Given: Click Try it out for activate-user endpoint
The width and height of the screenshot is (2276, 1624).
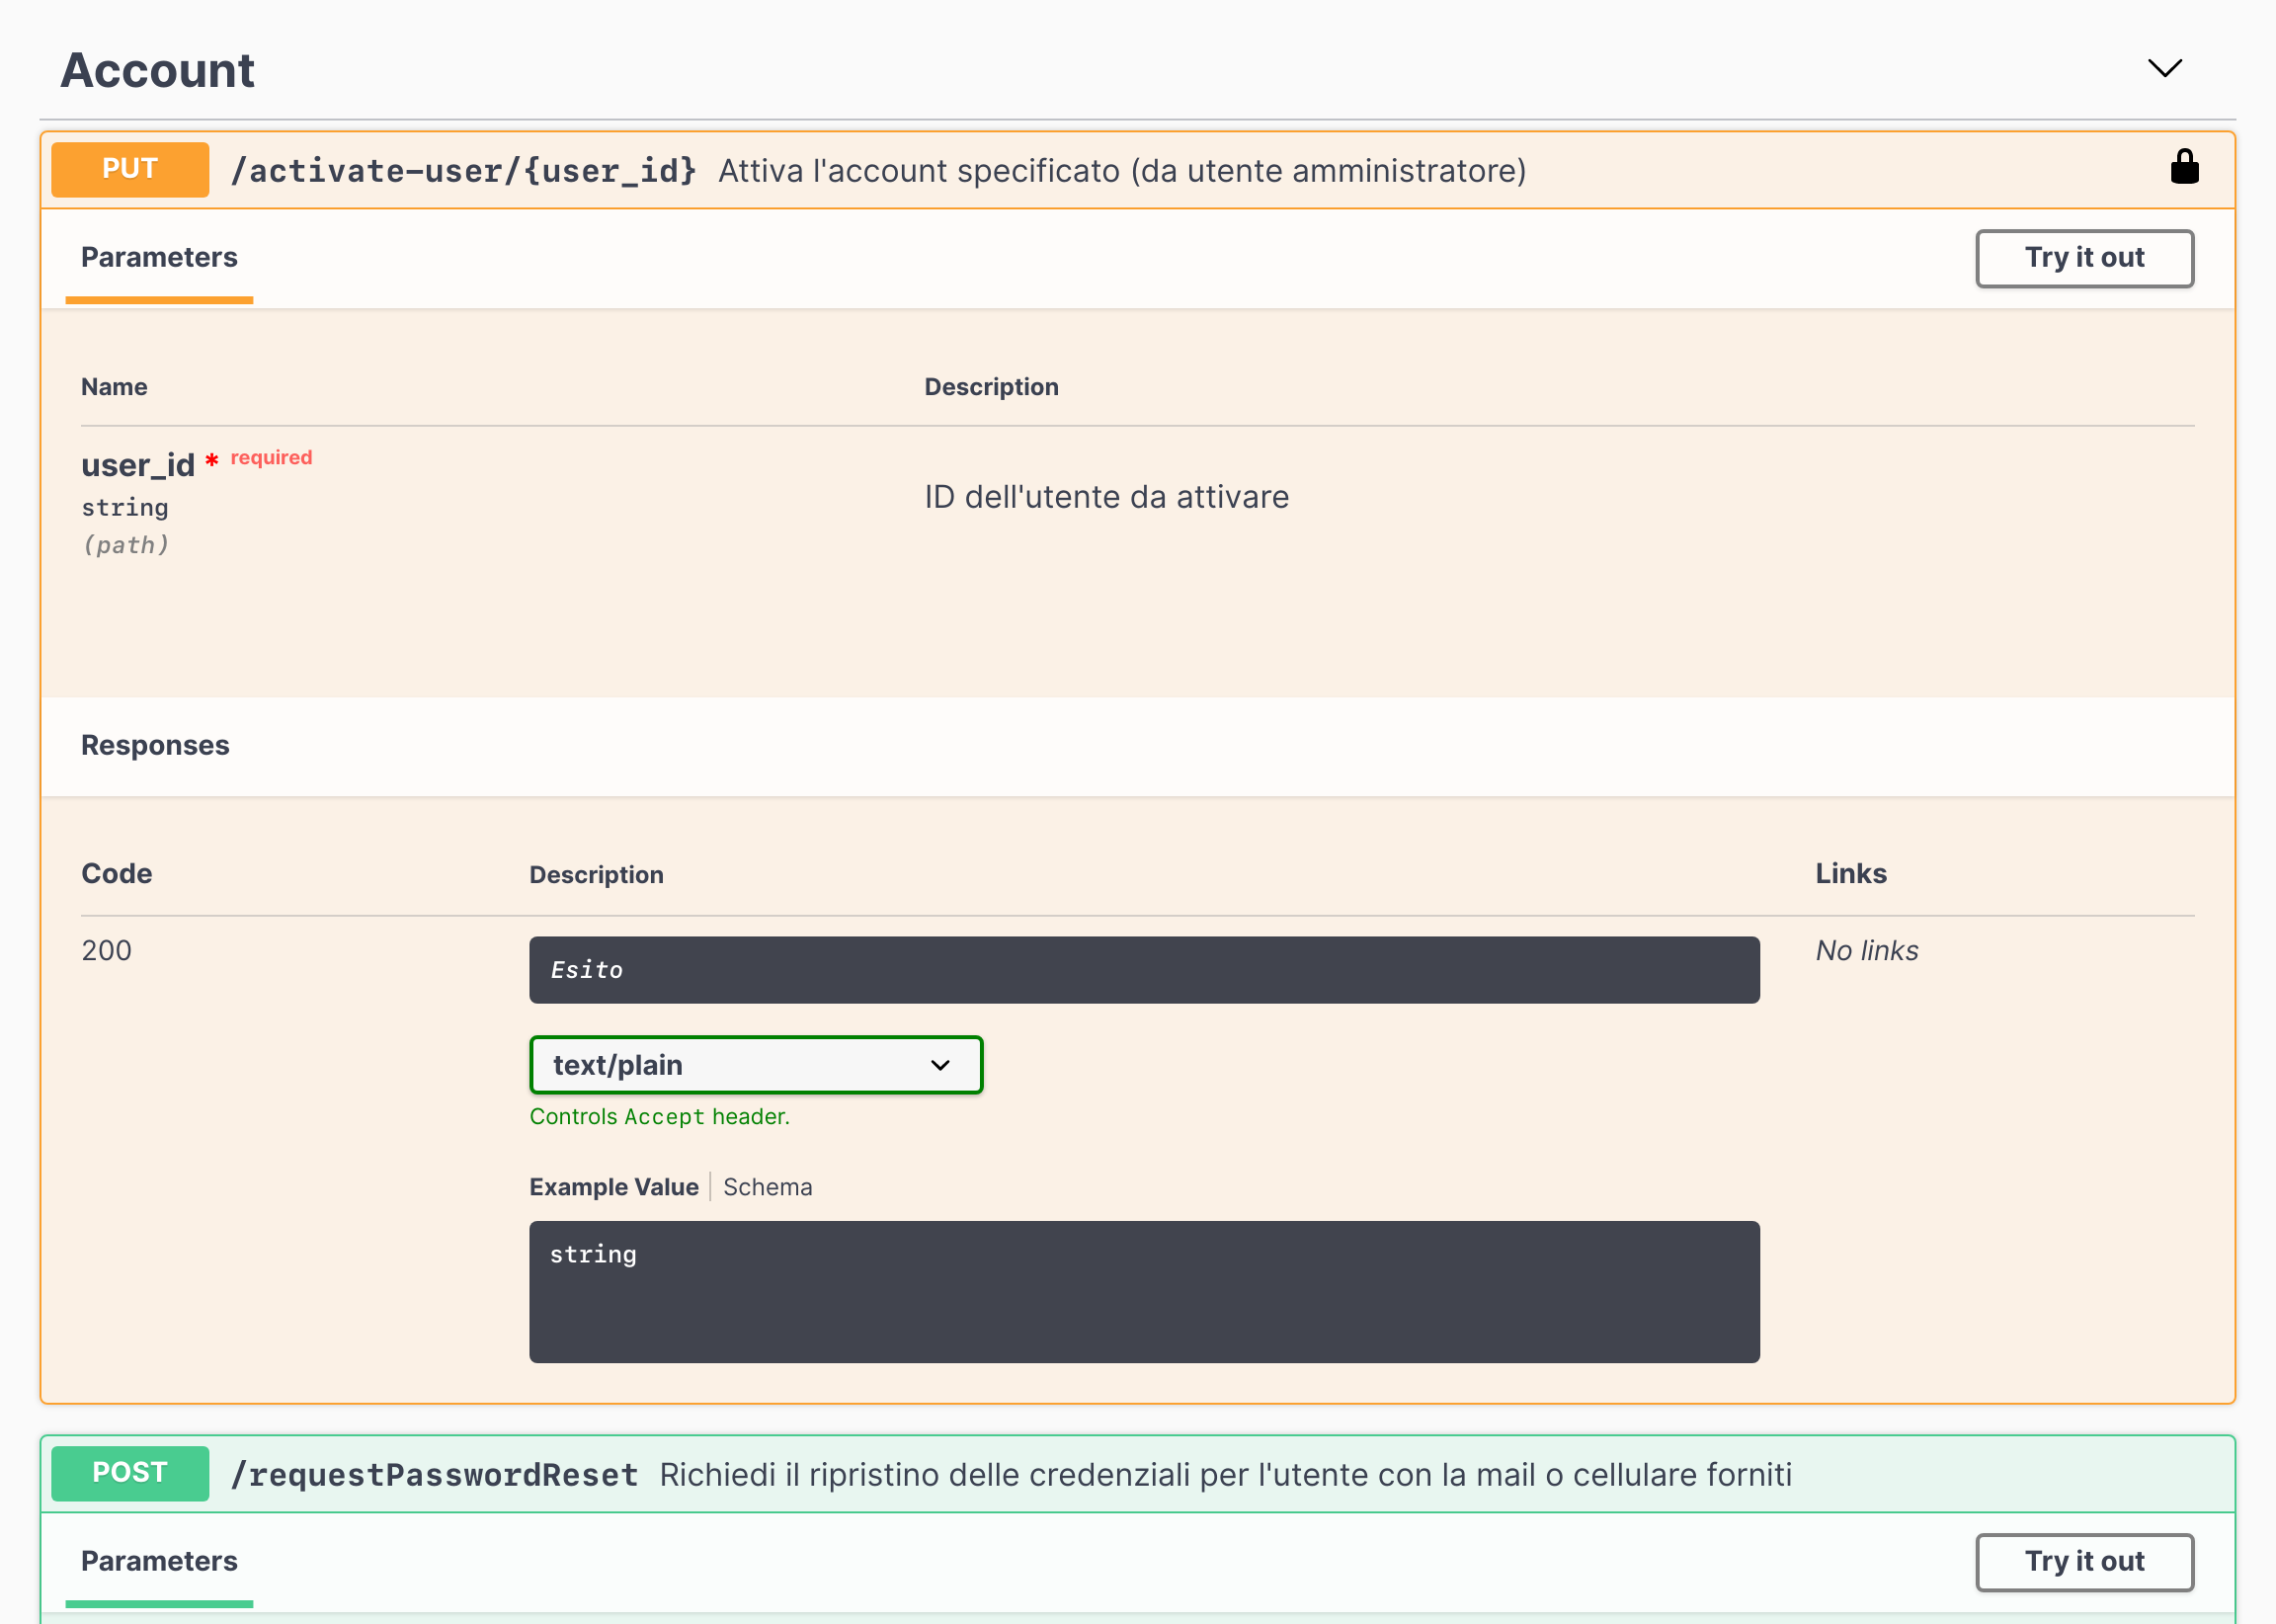Looking at the screenshot, I should tap(2084, 258).
